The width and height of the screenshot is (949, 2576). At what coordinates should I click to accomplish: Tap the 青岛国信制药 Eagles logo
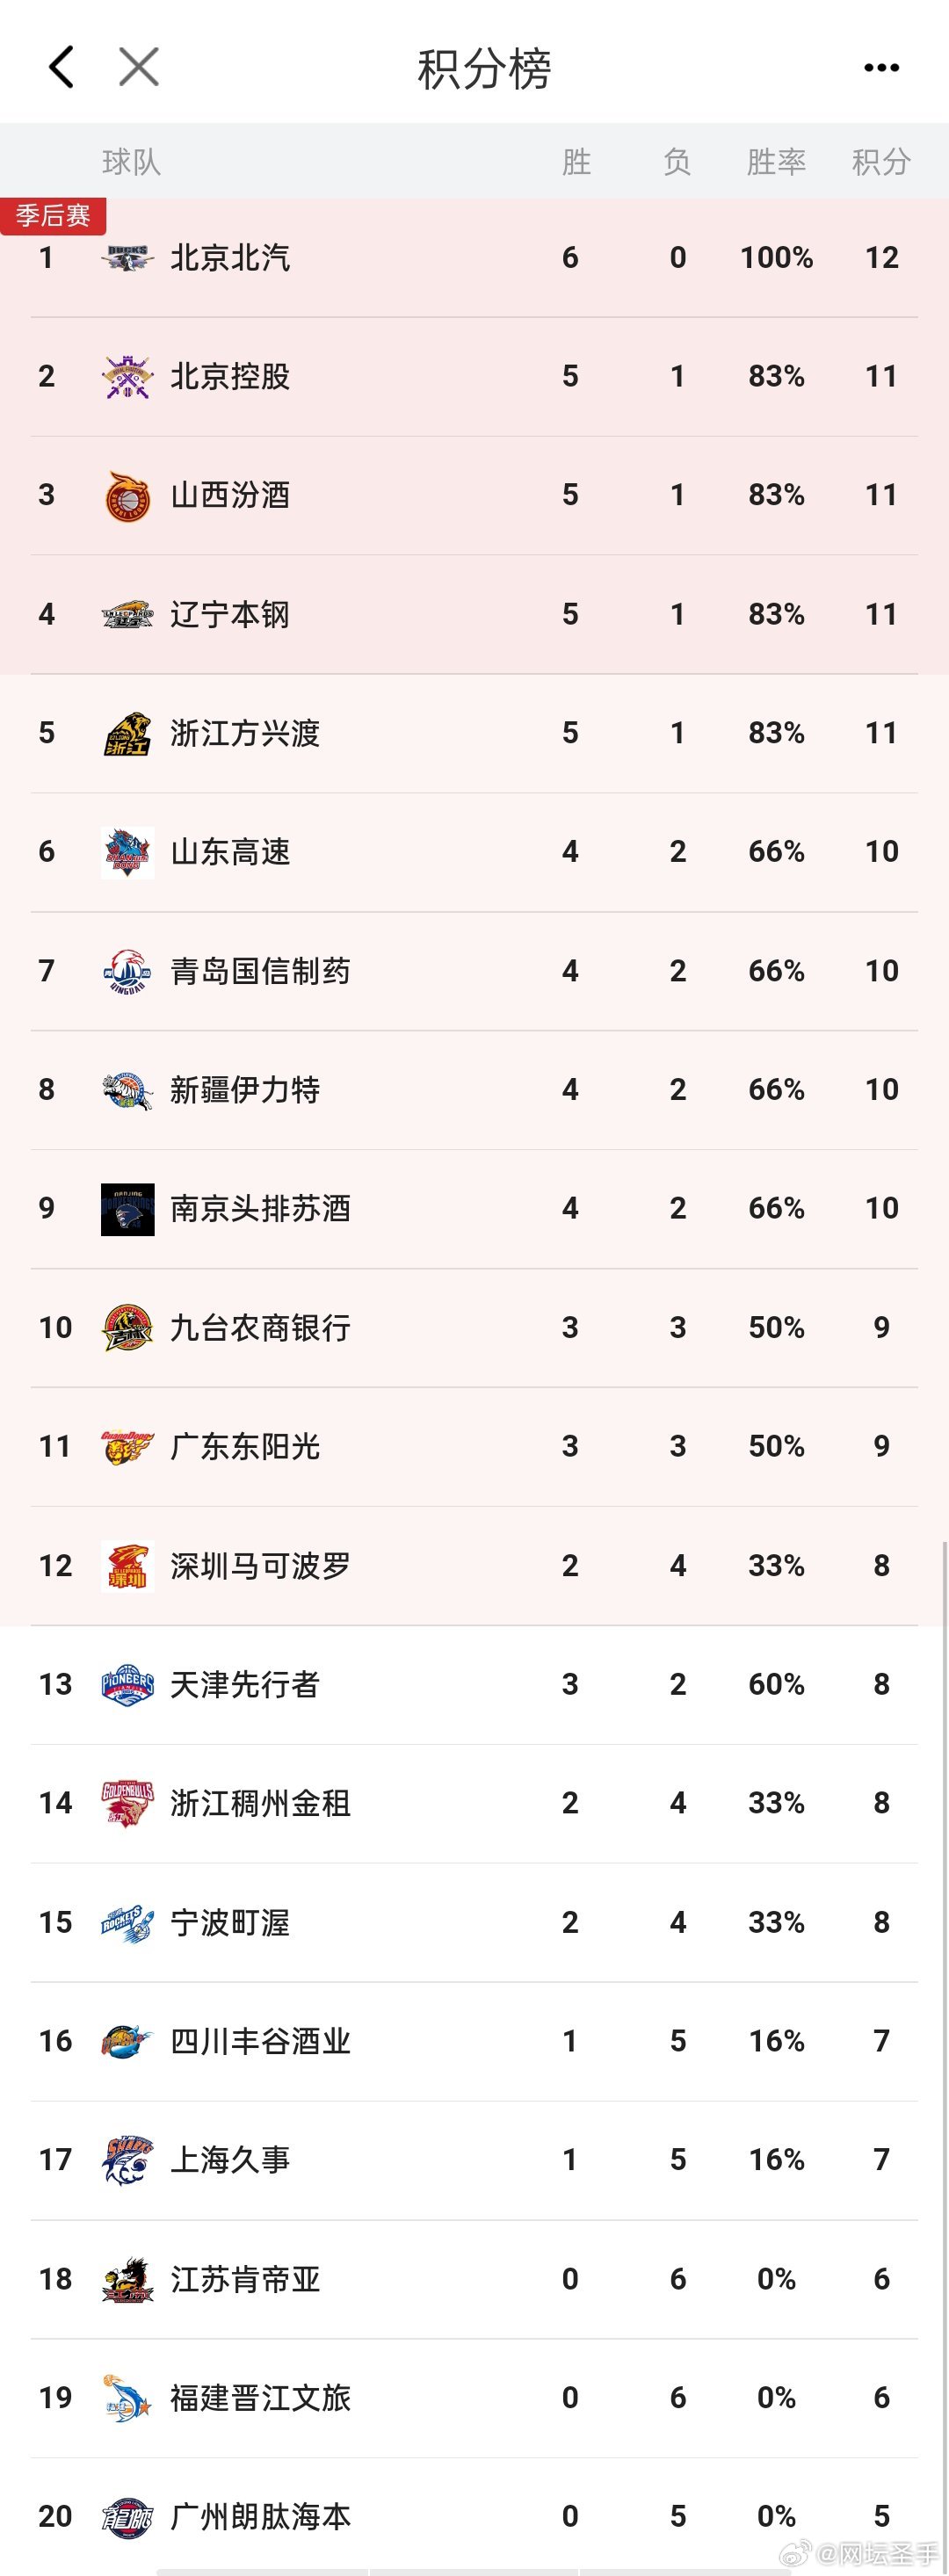127,969
